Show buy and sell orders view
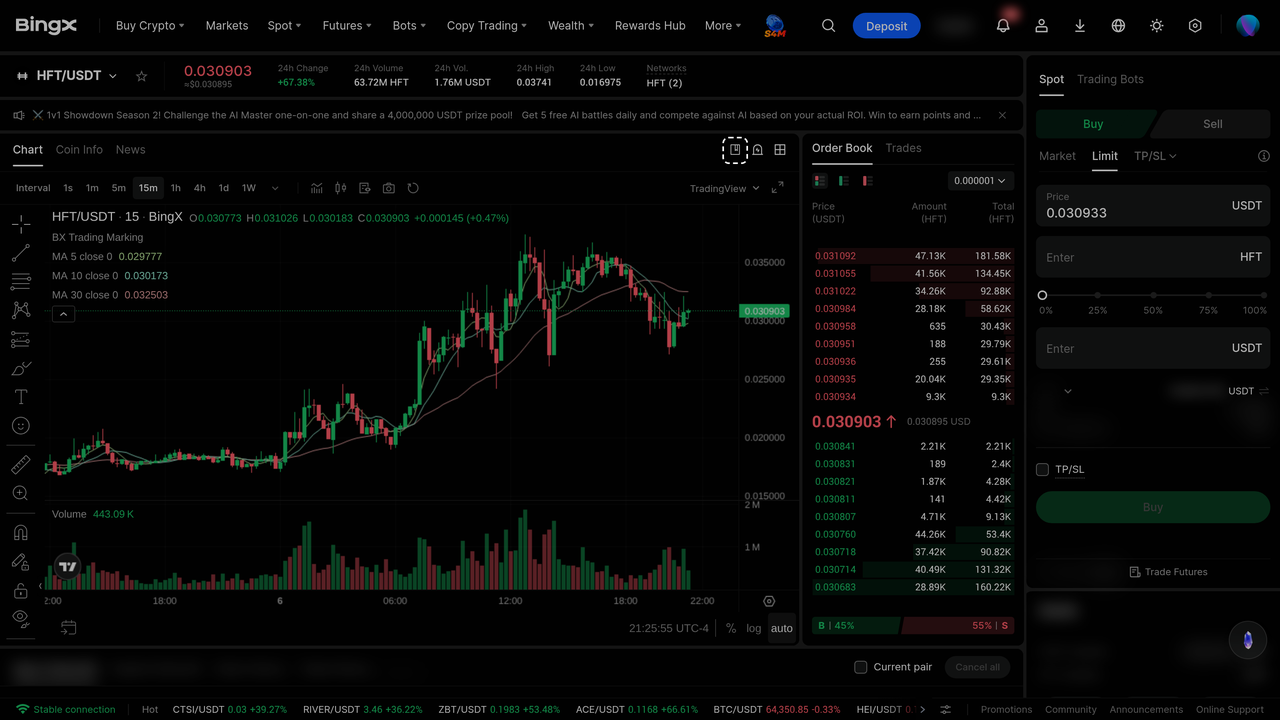The width and height of the screenshot is (1280, 720). point(820,181)
